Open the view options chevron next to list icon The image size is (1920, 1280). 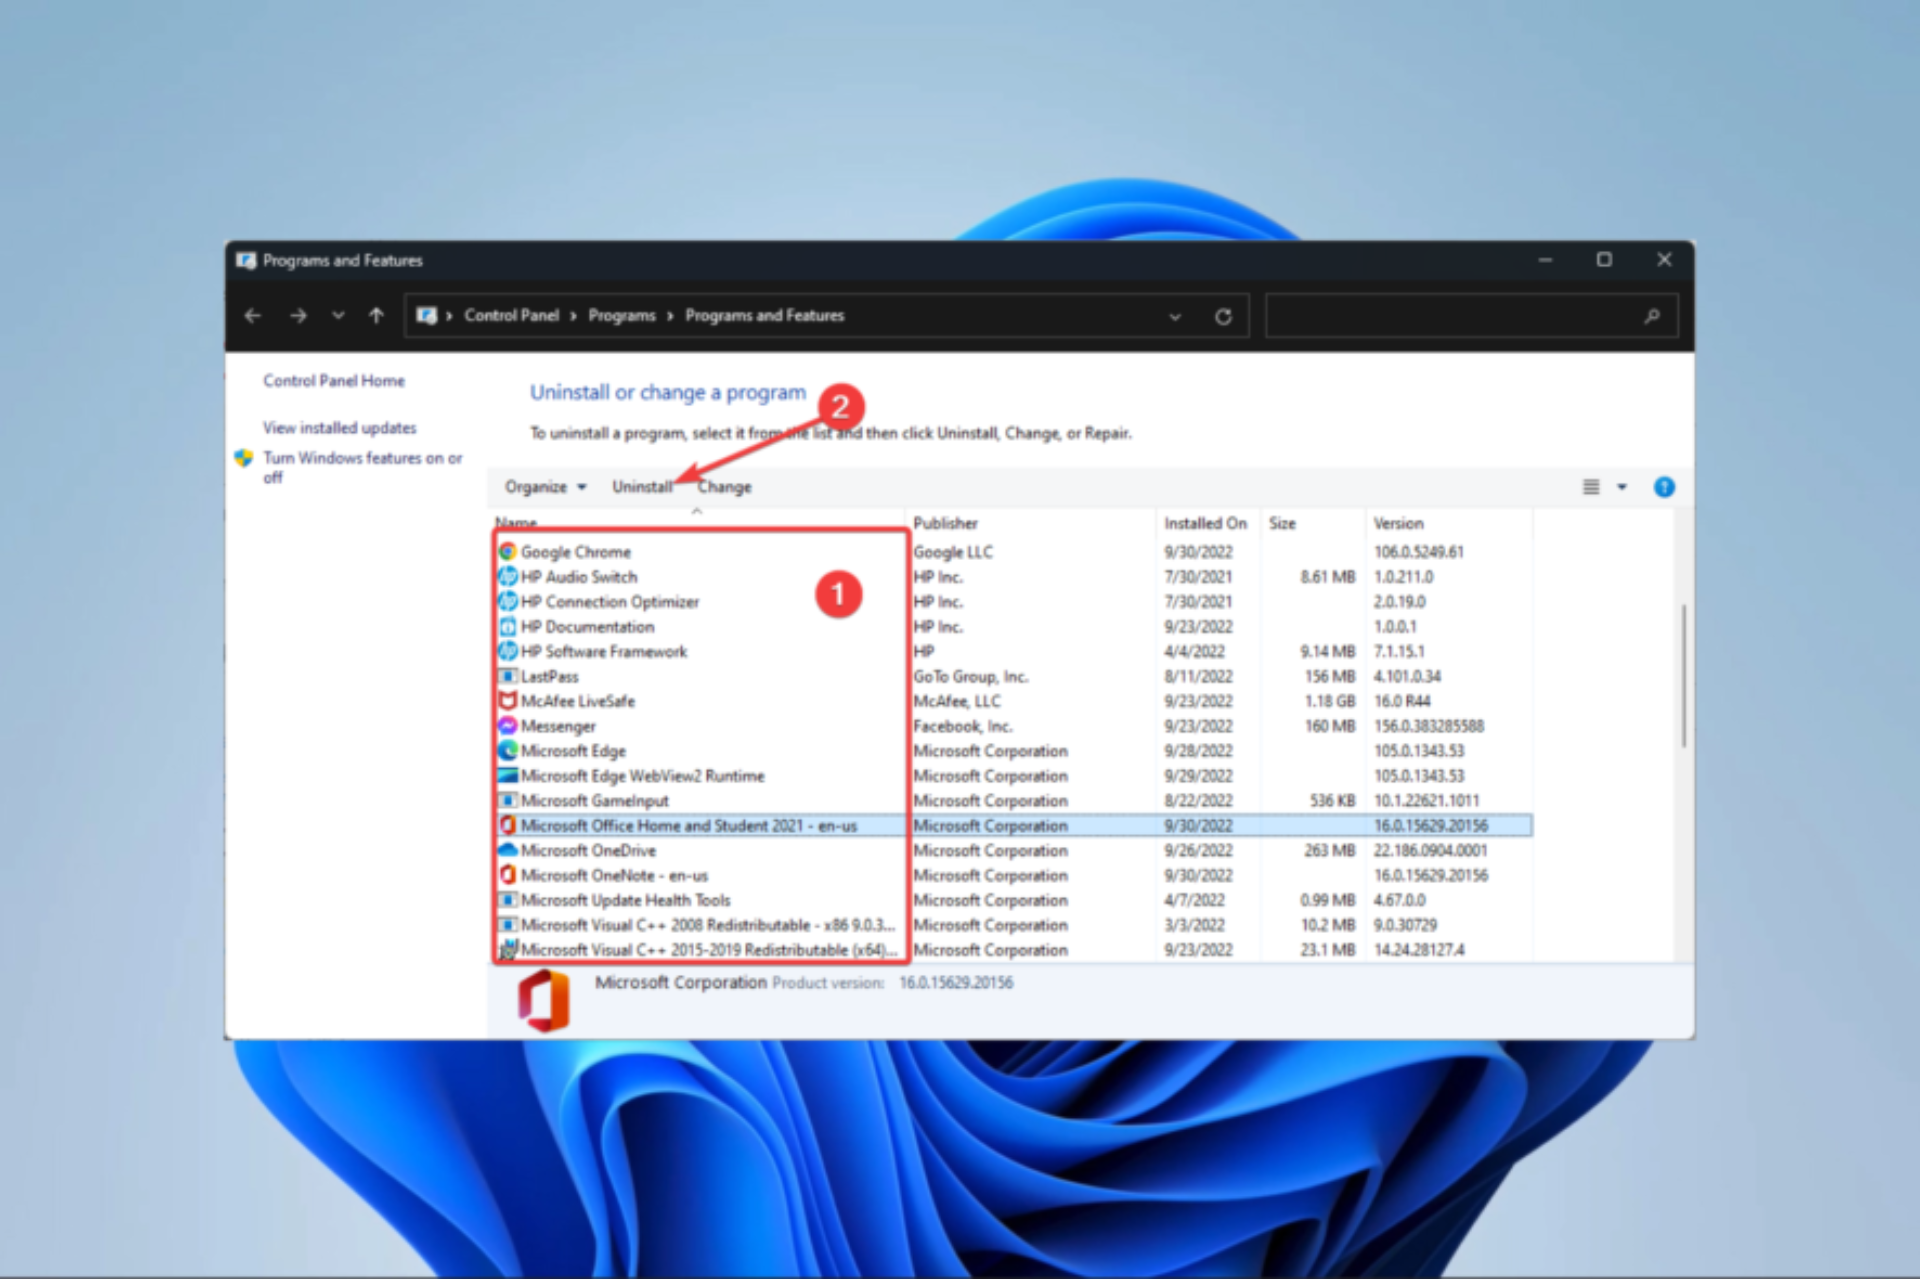tap(1620, 487)
